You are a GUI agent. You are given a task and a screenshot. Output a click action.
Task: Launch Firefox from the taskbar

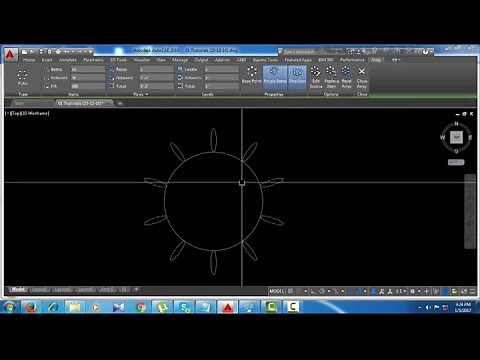pos(31,307)
